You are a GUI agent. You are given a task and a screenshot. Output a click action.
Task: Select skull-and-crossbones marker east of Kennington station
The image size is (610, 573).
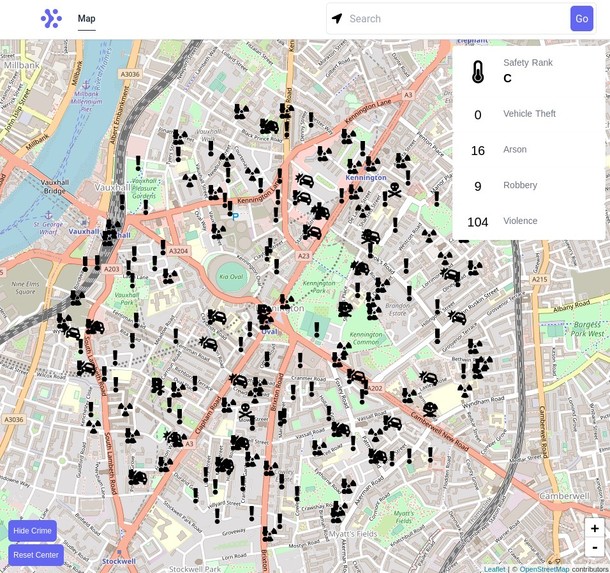(394, 190)
